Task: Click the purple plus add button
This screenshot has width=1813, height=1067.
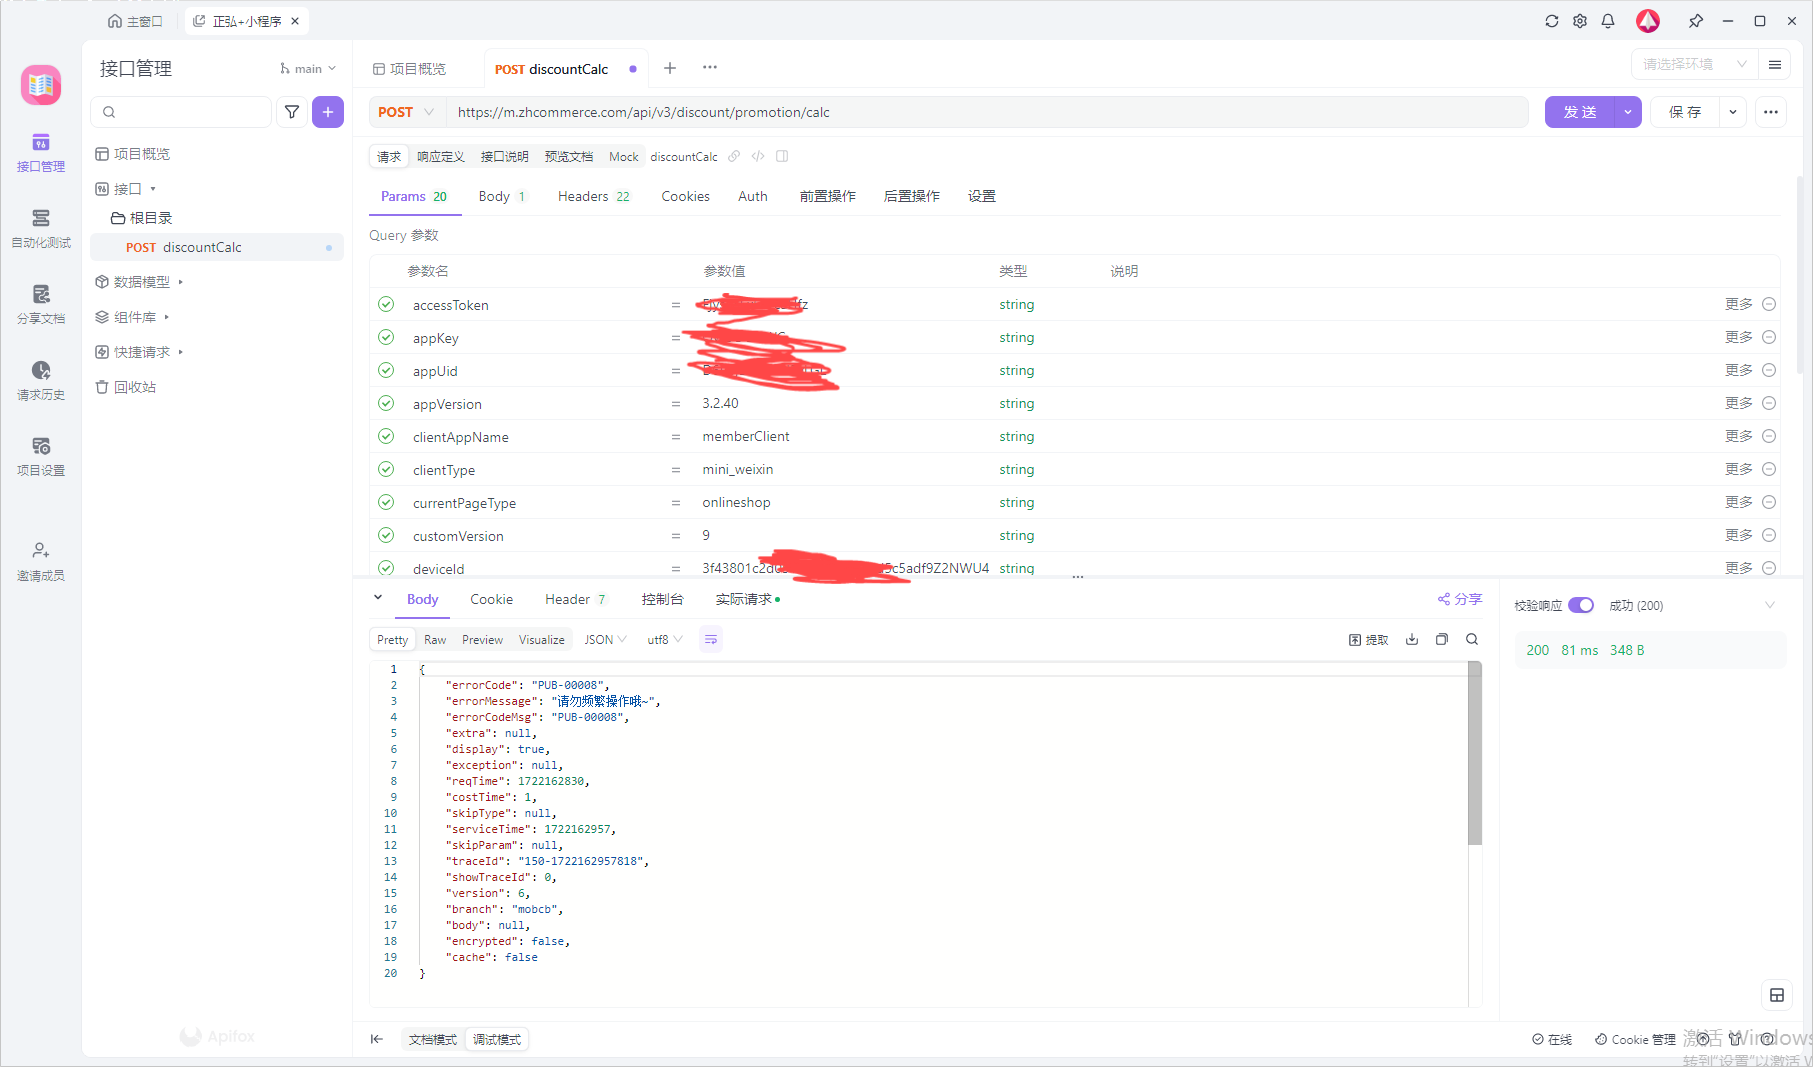Action: pyautogui.click(x=328, y=112)
